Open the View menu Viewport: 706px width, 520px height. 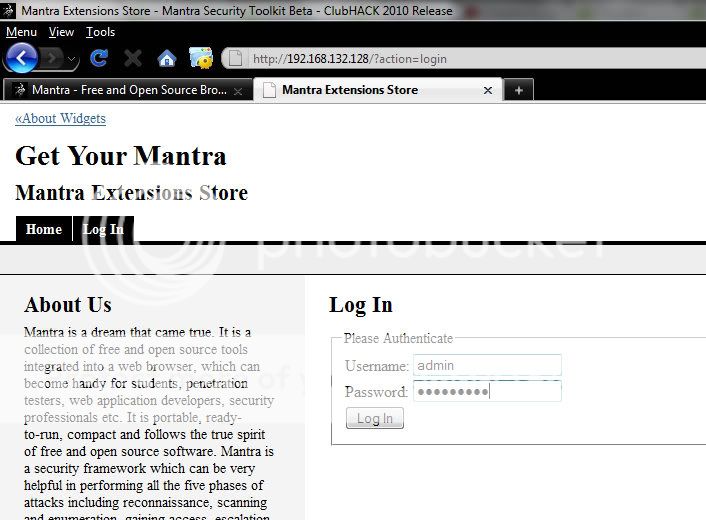[x=61, y=32]
